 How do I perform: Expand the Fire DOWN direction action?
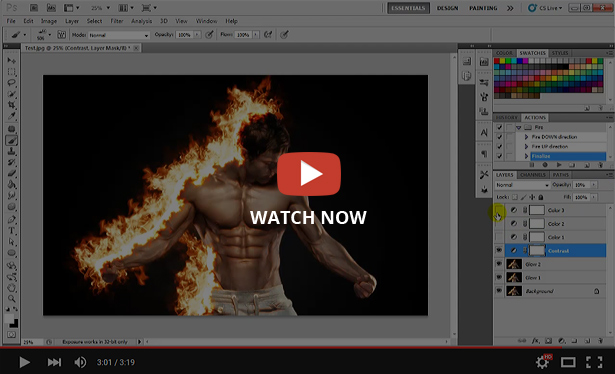click(526, 137)
